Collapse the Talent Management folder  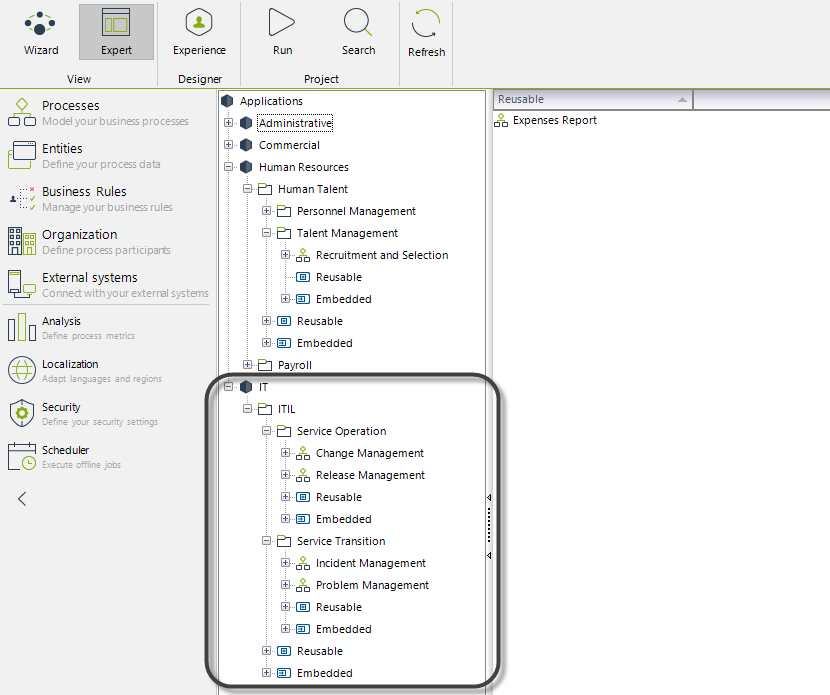(x=266, y=232)
